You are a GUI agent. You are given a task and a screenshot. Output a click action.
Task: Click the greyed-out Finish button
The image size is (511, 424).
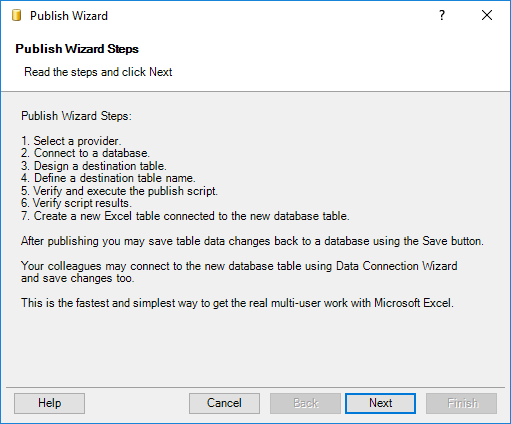click(x=461, y=403)
